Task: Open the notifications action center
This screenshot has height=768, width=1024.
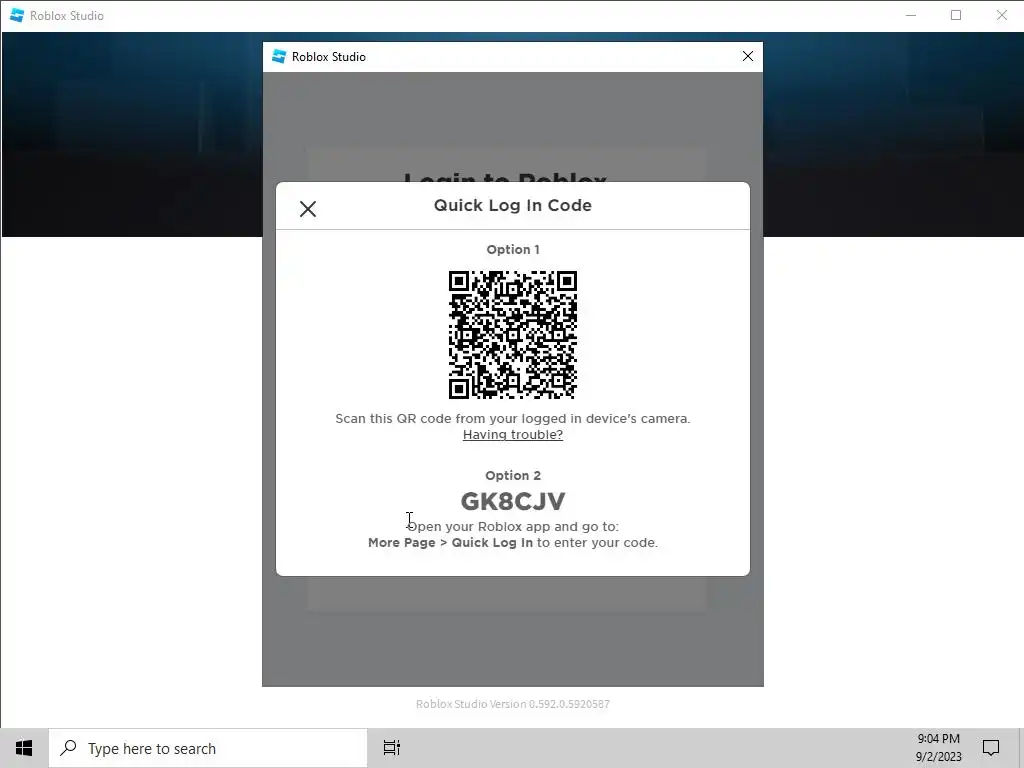Action: point(991,748)
